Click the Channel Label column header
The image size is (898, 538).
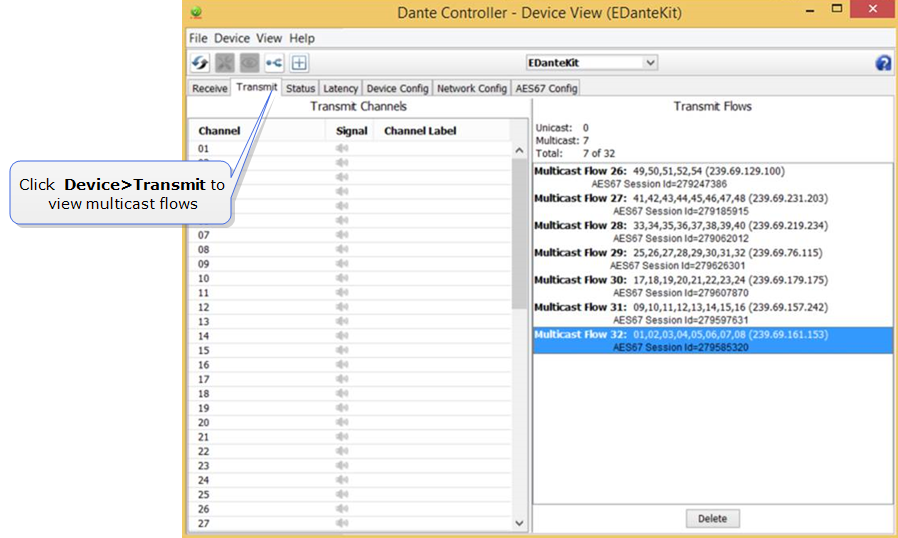pos(420,131)
